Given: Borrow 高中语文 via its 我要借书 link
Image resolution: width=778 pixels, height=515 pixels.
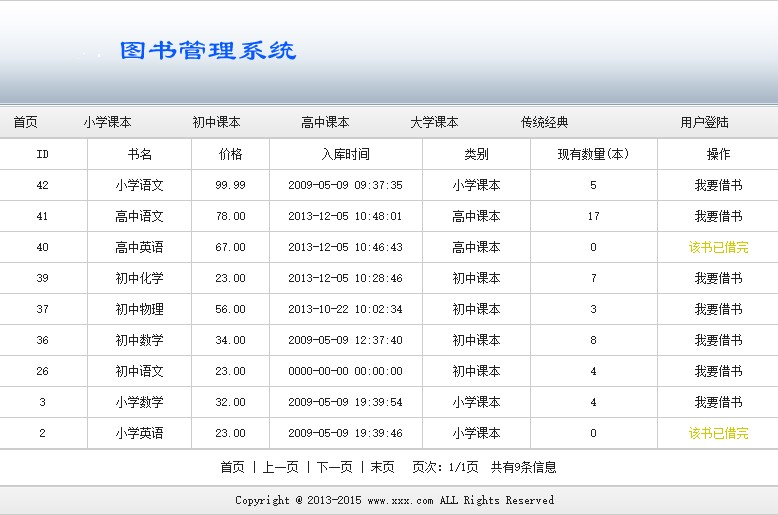Looking at the screenshot, I should click(x=718, y=216).
